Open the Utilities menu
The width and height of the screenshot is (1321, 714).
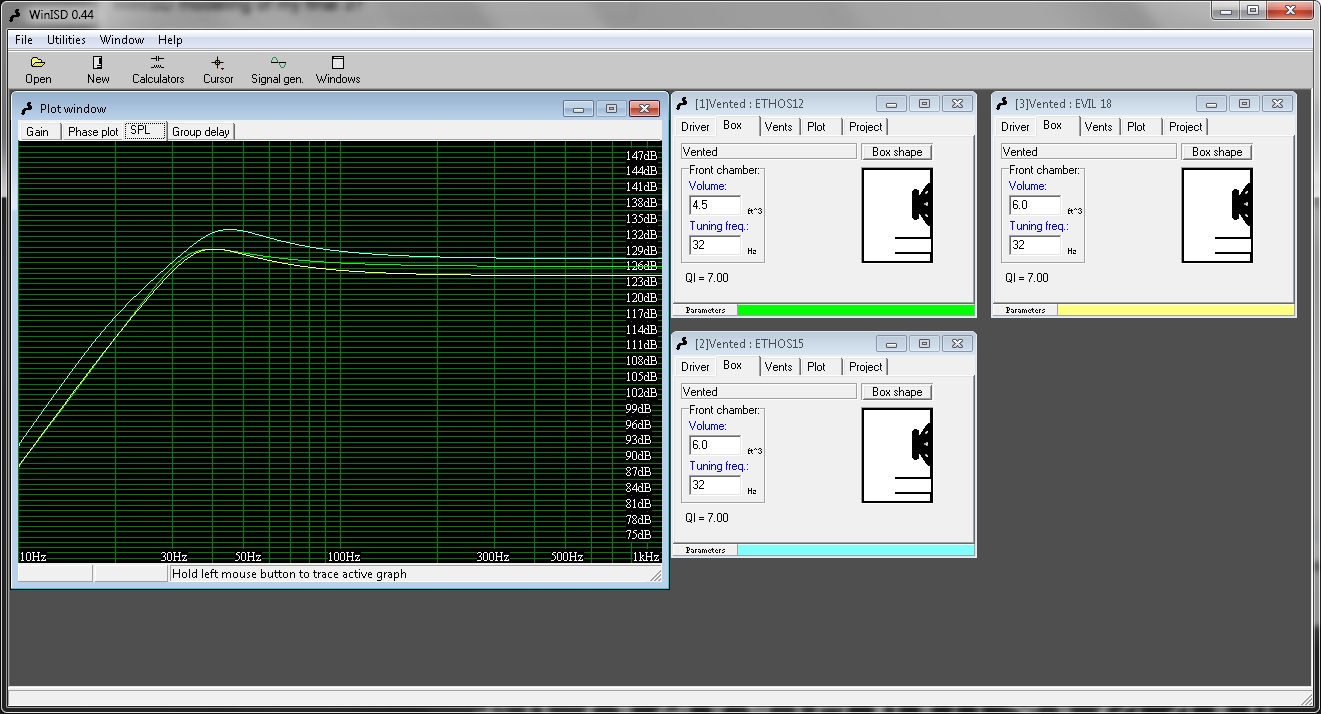[x=66, y=40]
